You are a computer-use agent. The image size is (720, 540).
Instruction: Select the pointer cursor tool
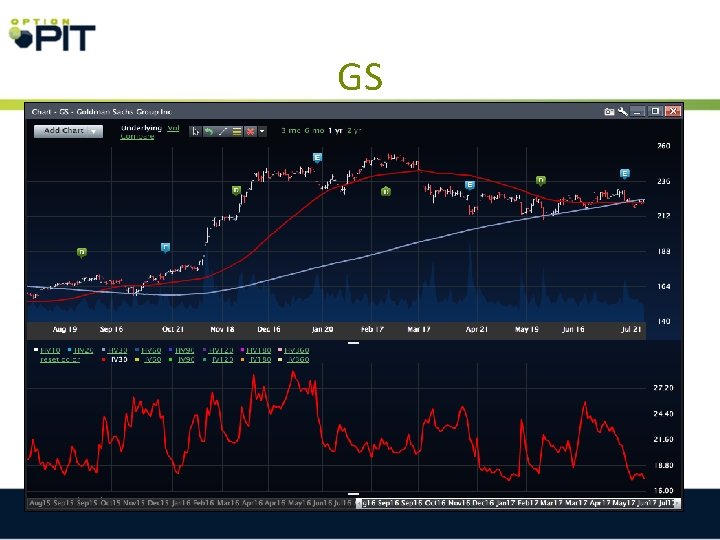pos(195,131)
